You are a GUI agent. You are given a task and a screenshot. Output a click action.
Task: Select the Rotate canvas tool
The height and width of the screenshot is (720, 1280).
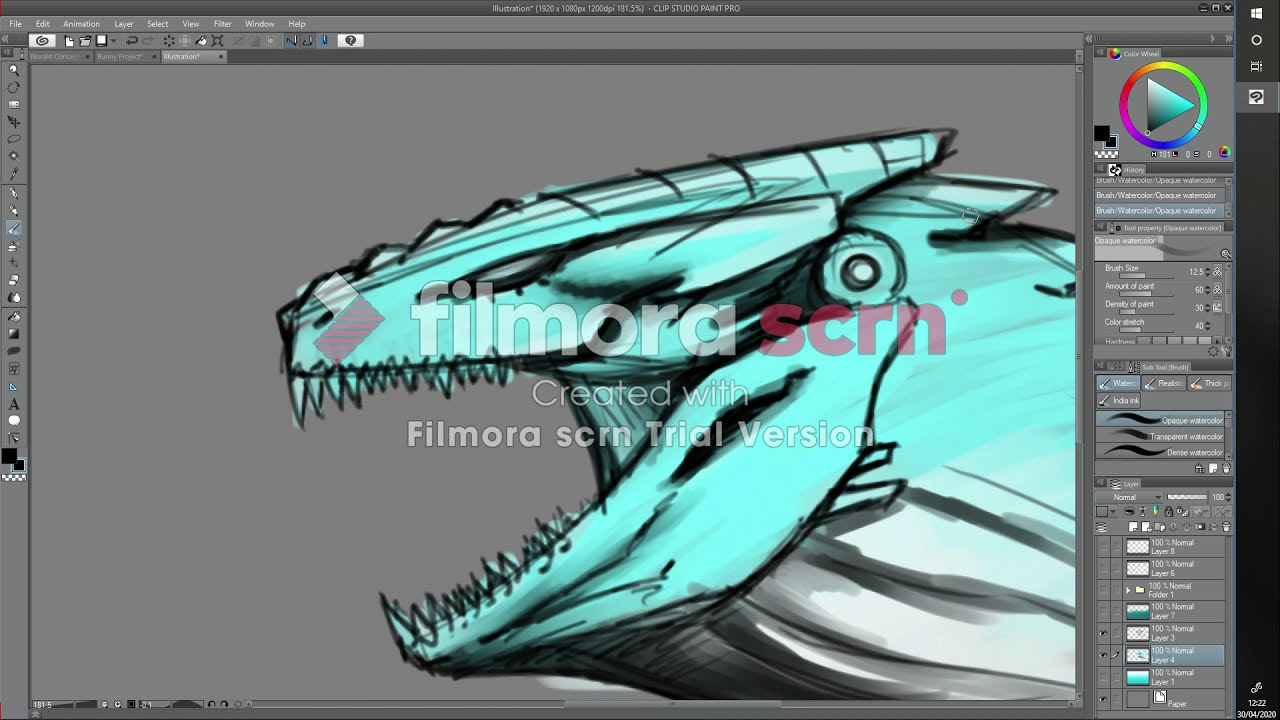(x=14, y=87)
